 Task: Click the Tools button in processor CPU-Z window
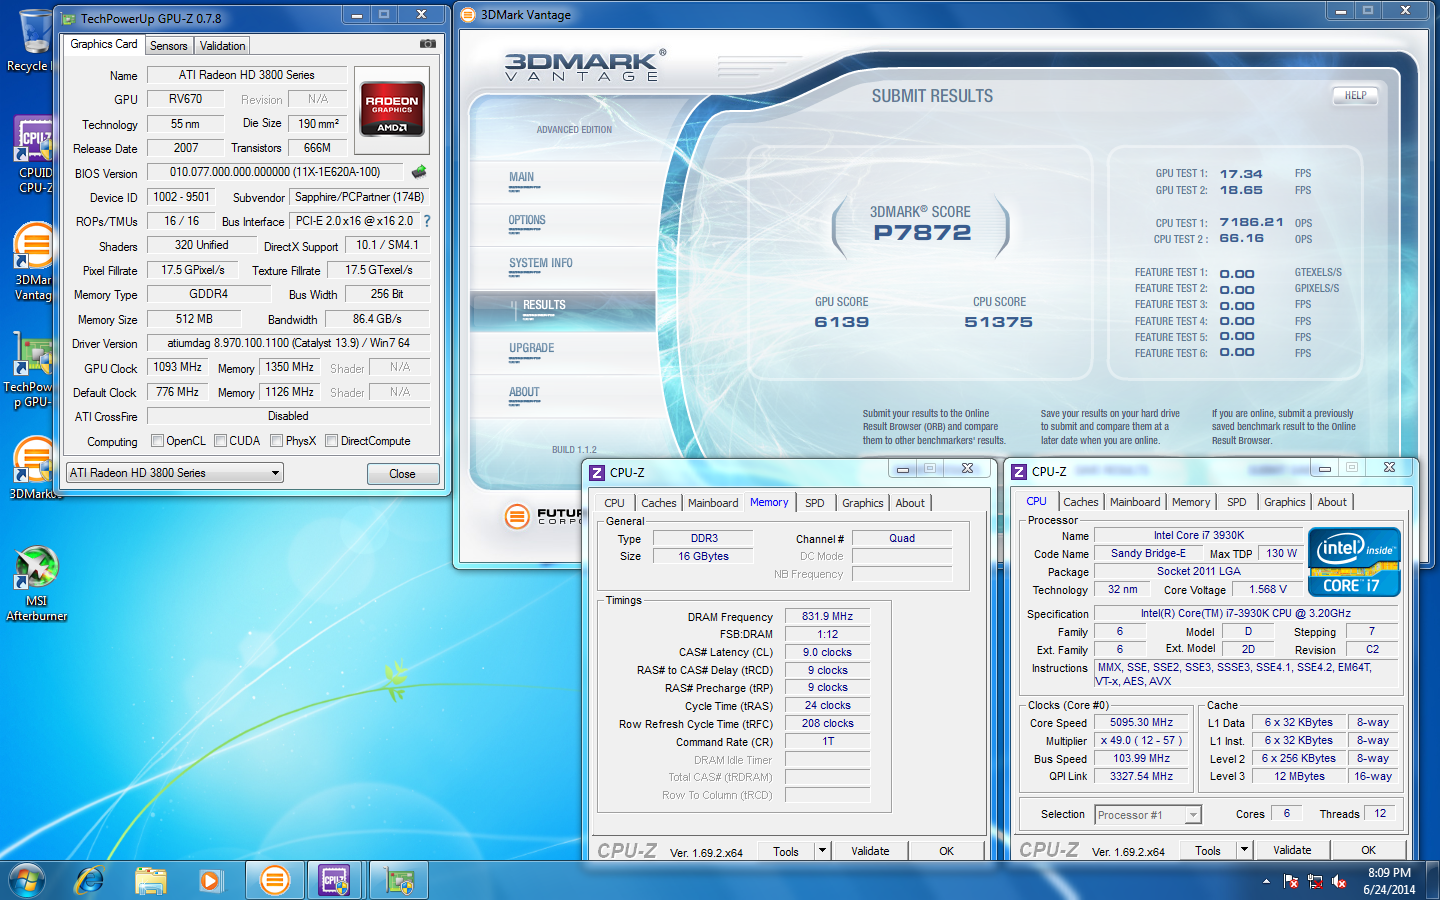click(x=1208, y=850)
